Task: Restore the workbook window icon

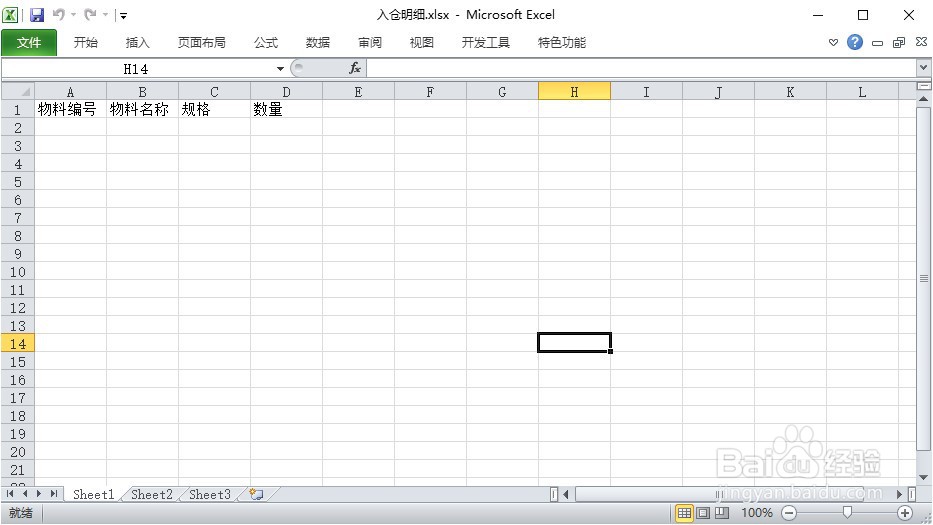Action: 899,42
